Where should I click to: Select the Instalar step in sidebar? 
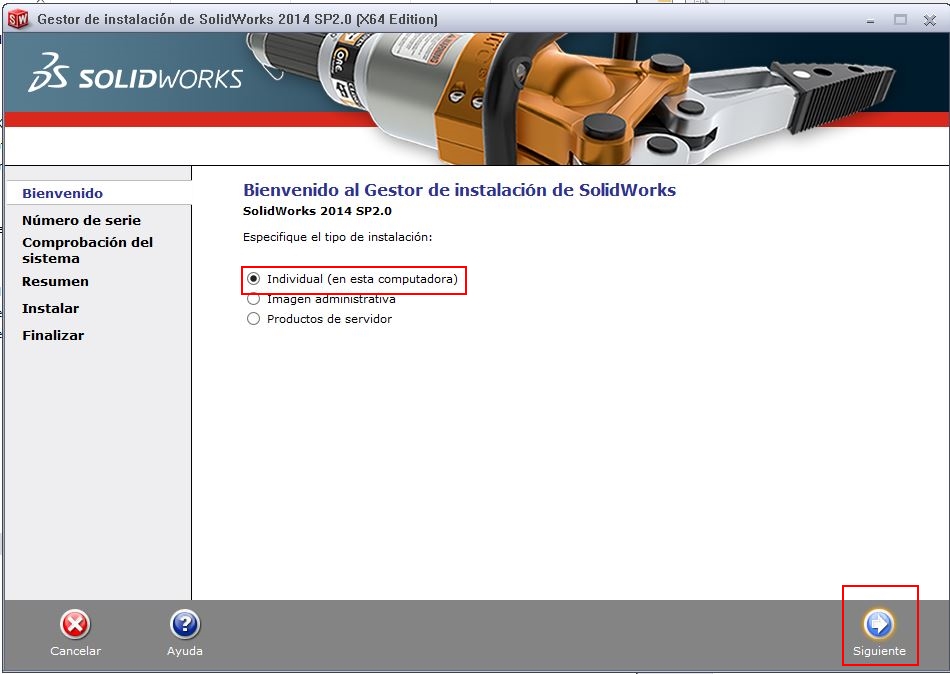[x=50, y=308]
